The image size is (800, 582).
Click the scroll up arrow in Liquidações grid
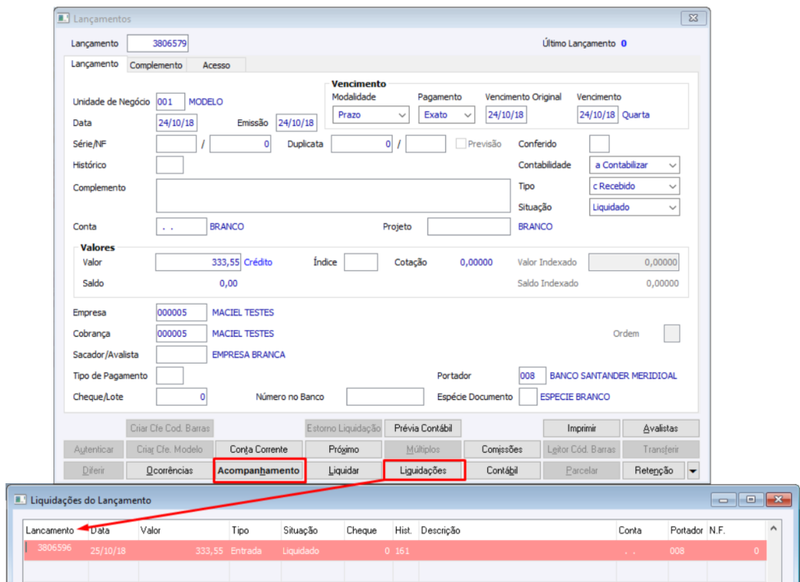[773, 529]
